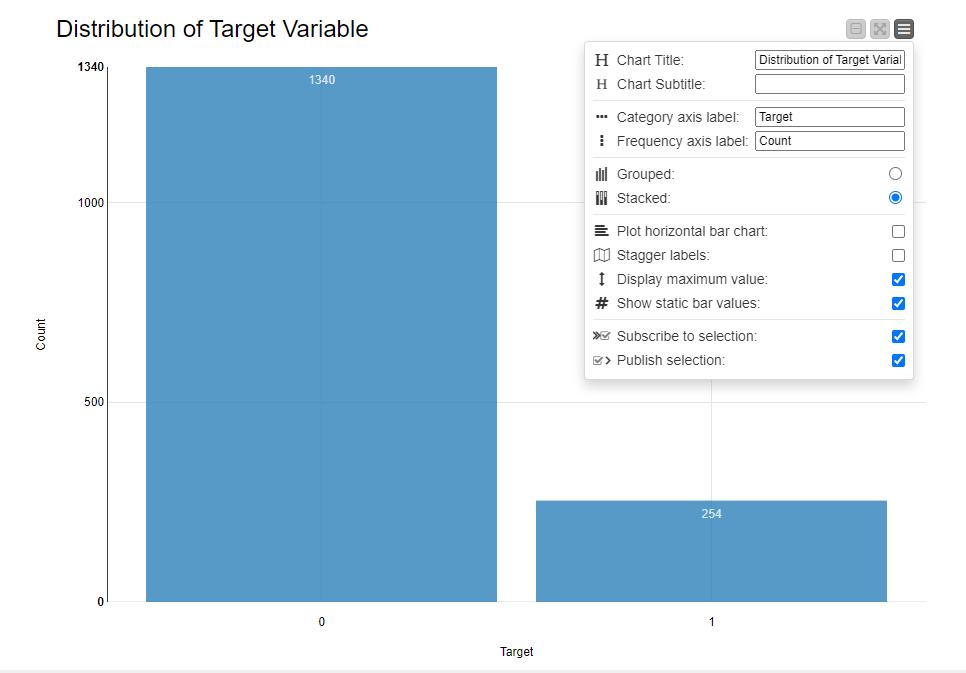Viewport: 966px width, 673px height.
Task: Select the Stacked radio button
Action: tap(895, 198)
